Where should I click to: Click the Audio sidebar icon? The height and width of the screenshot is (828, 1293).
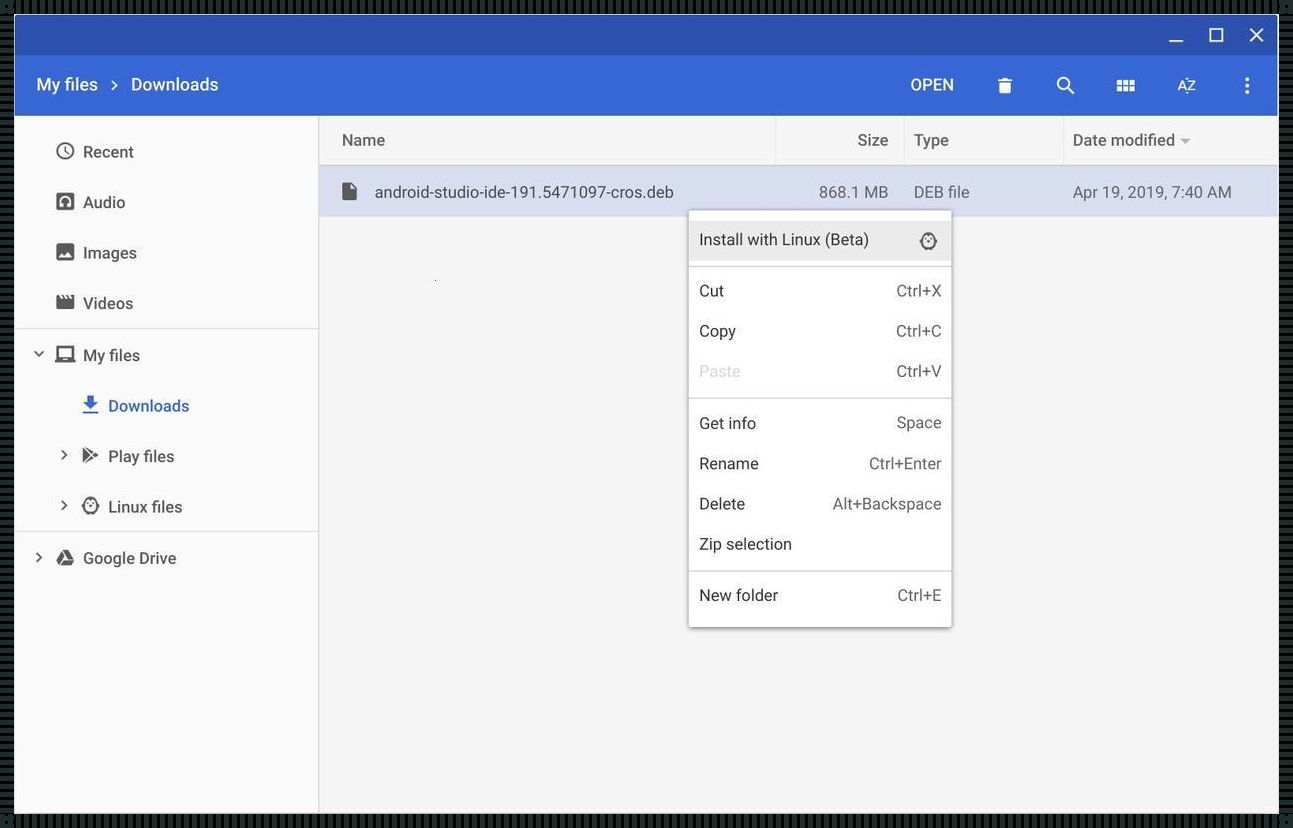65,202
